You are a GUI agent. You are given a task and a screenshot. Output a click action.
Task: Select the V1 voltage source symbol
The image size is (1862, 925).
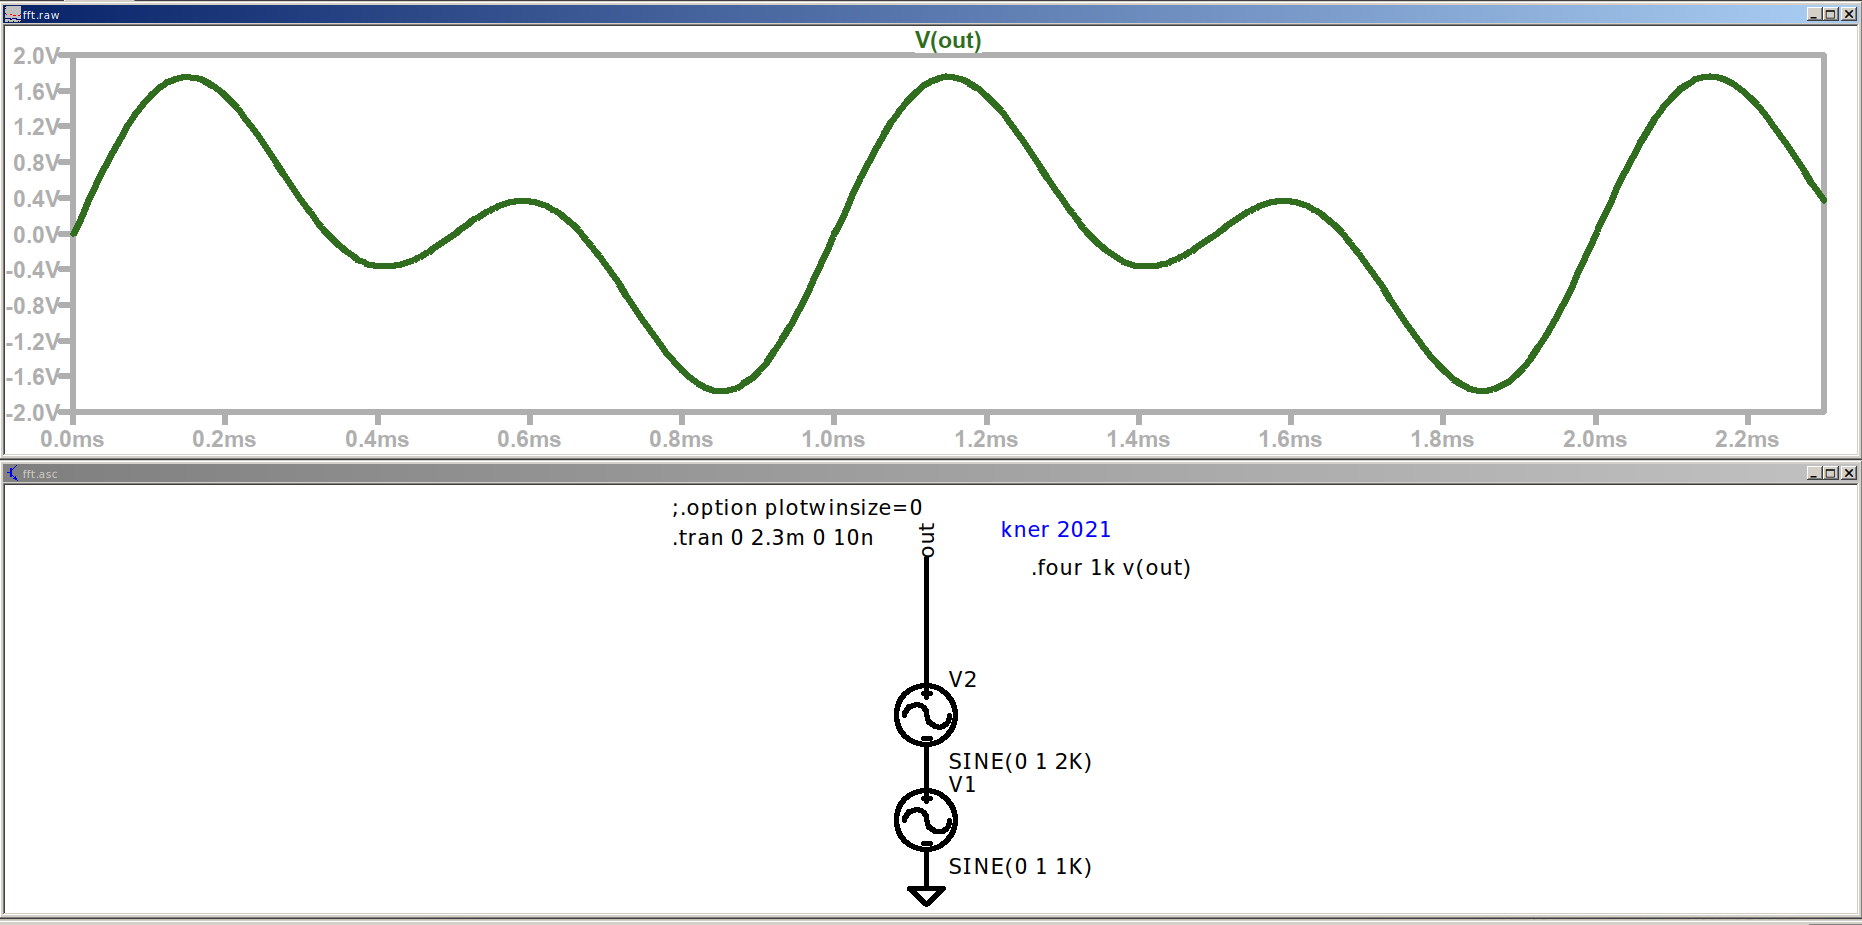coord(926,820)
